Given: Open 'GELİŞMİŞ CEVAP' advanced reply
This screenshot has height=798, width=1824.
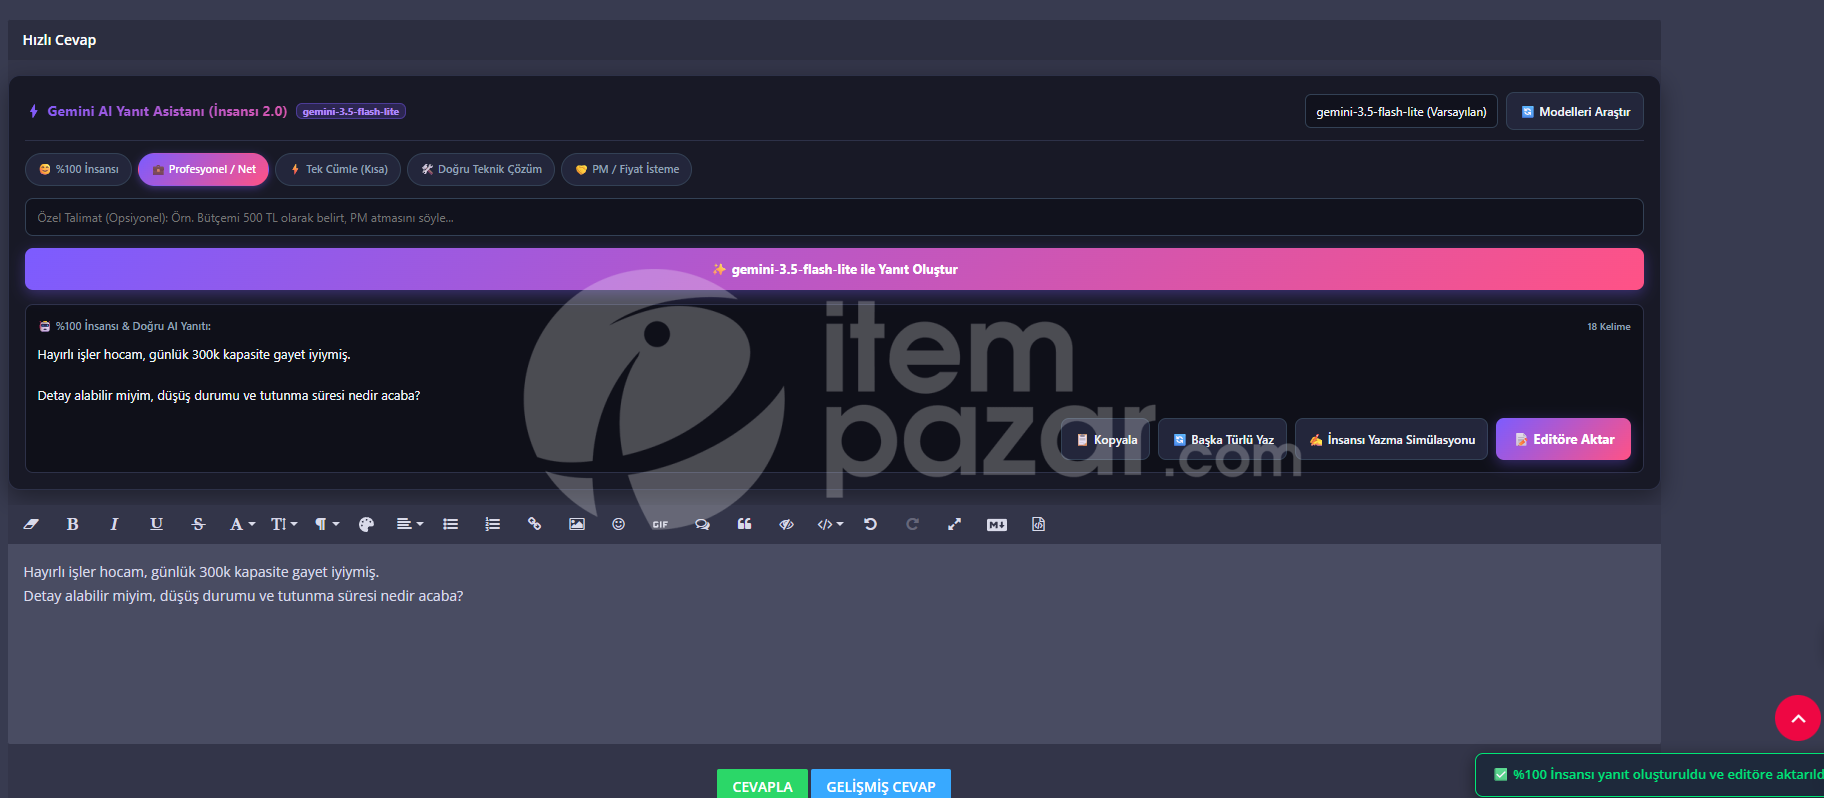Looking at the screenshot, I should (881, 785).
